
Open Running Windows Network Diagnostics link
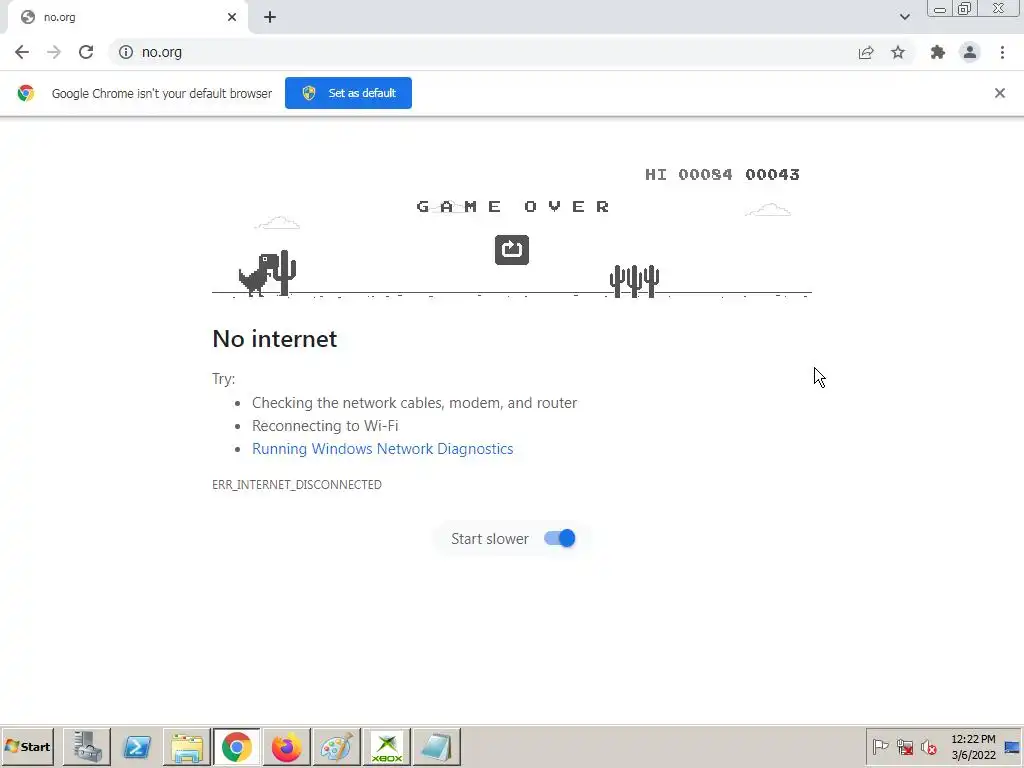[383, 449]
